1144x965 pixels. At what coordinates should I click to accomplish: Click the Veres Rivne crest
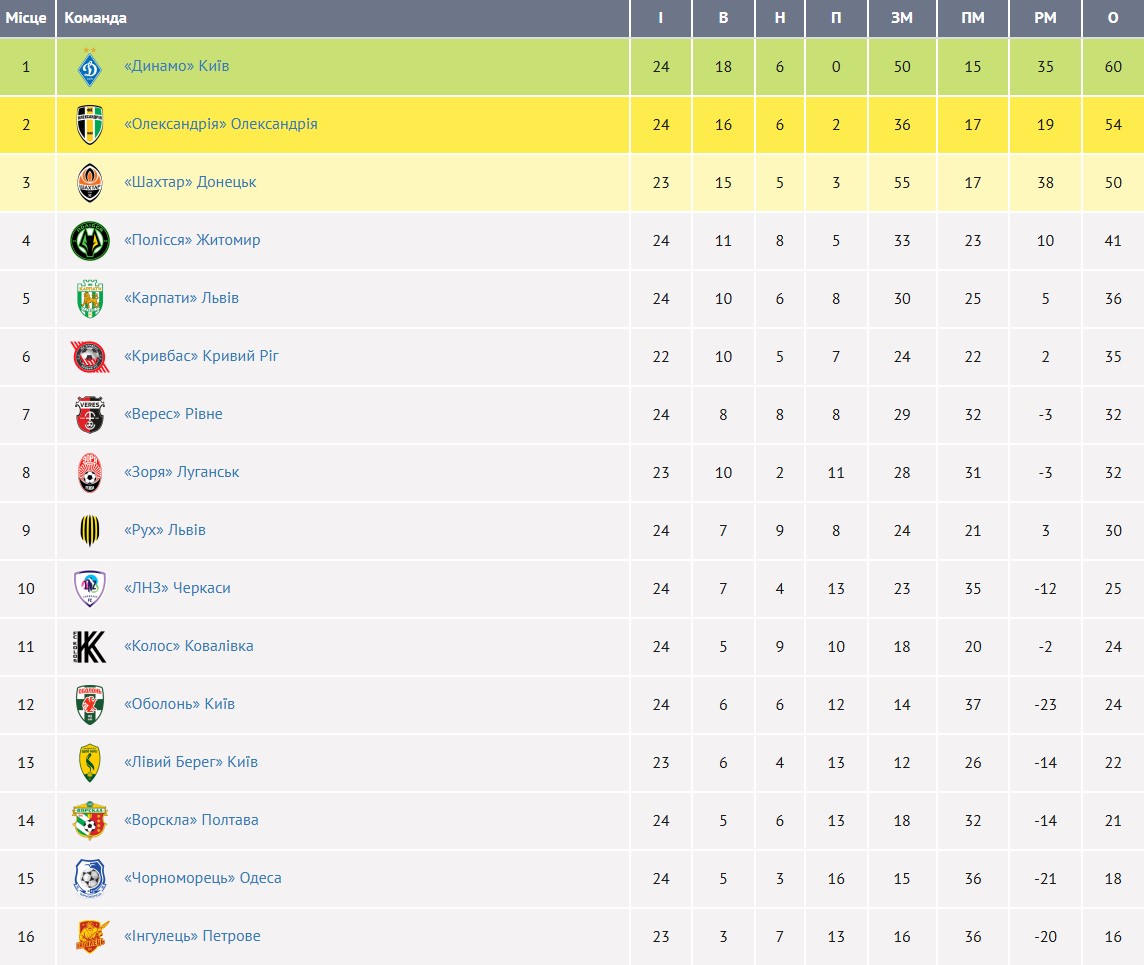click(90, 415)
